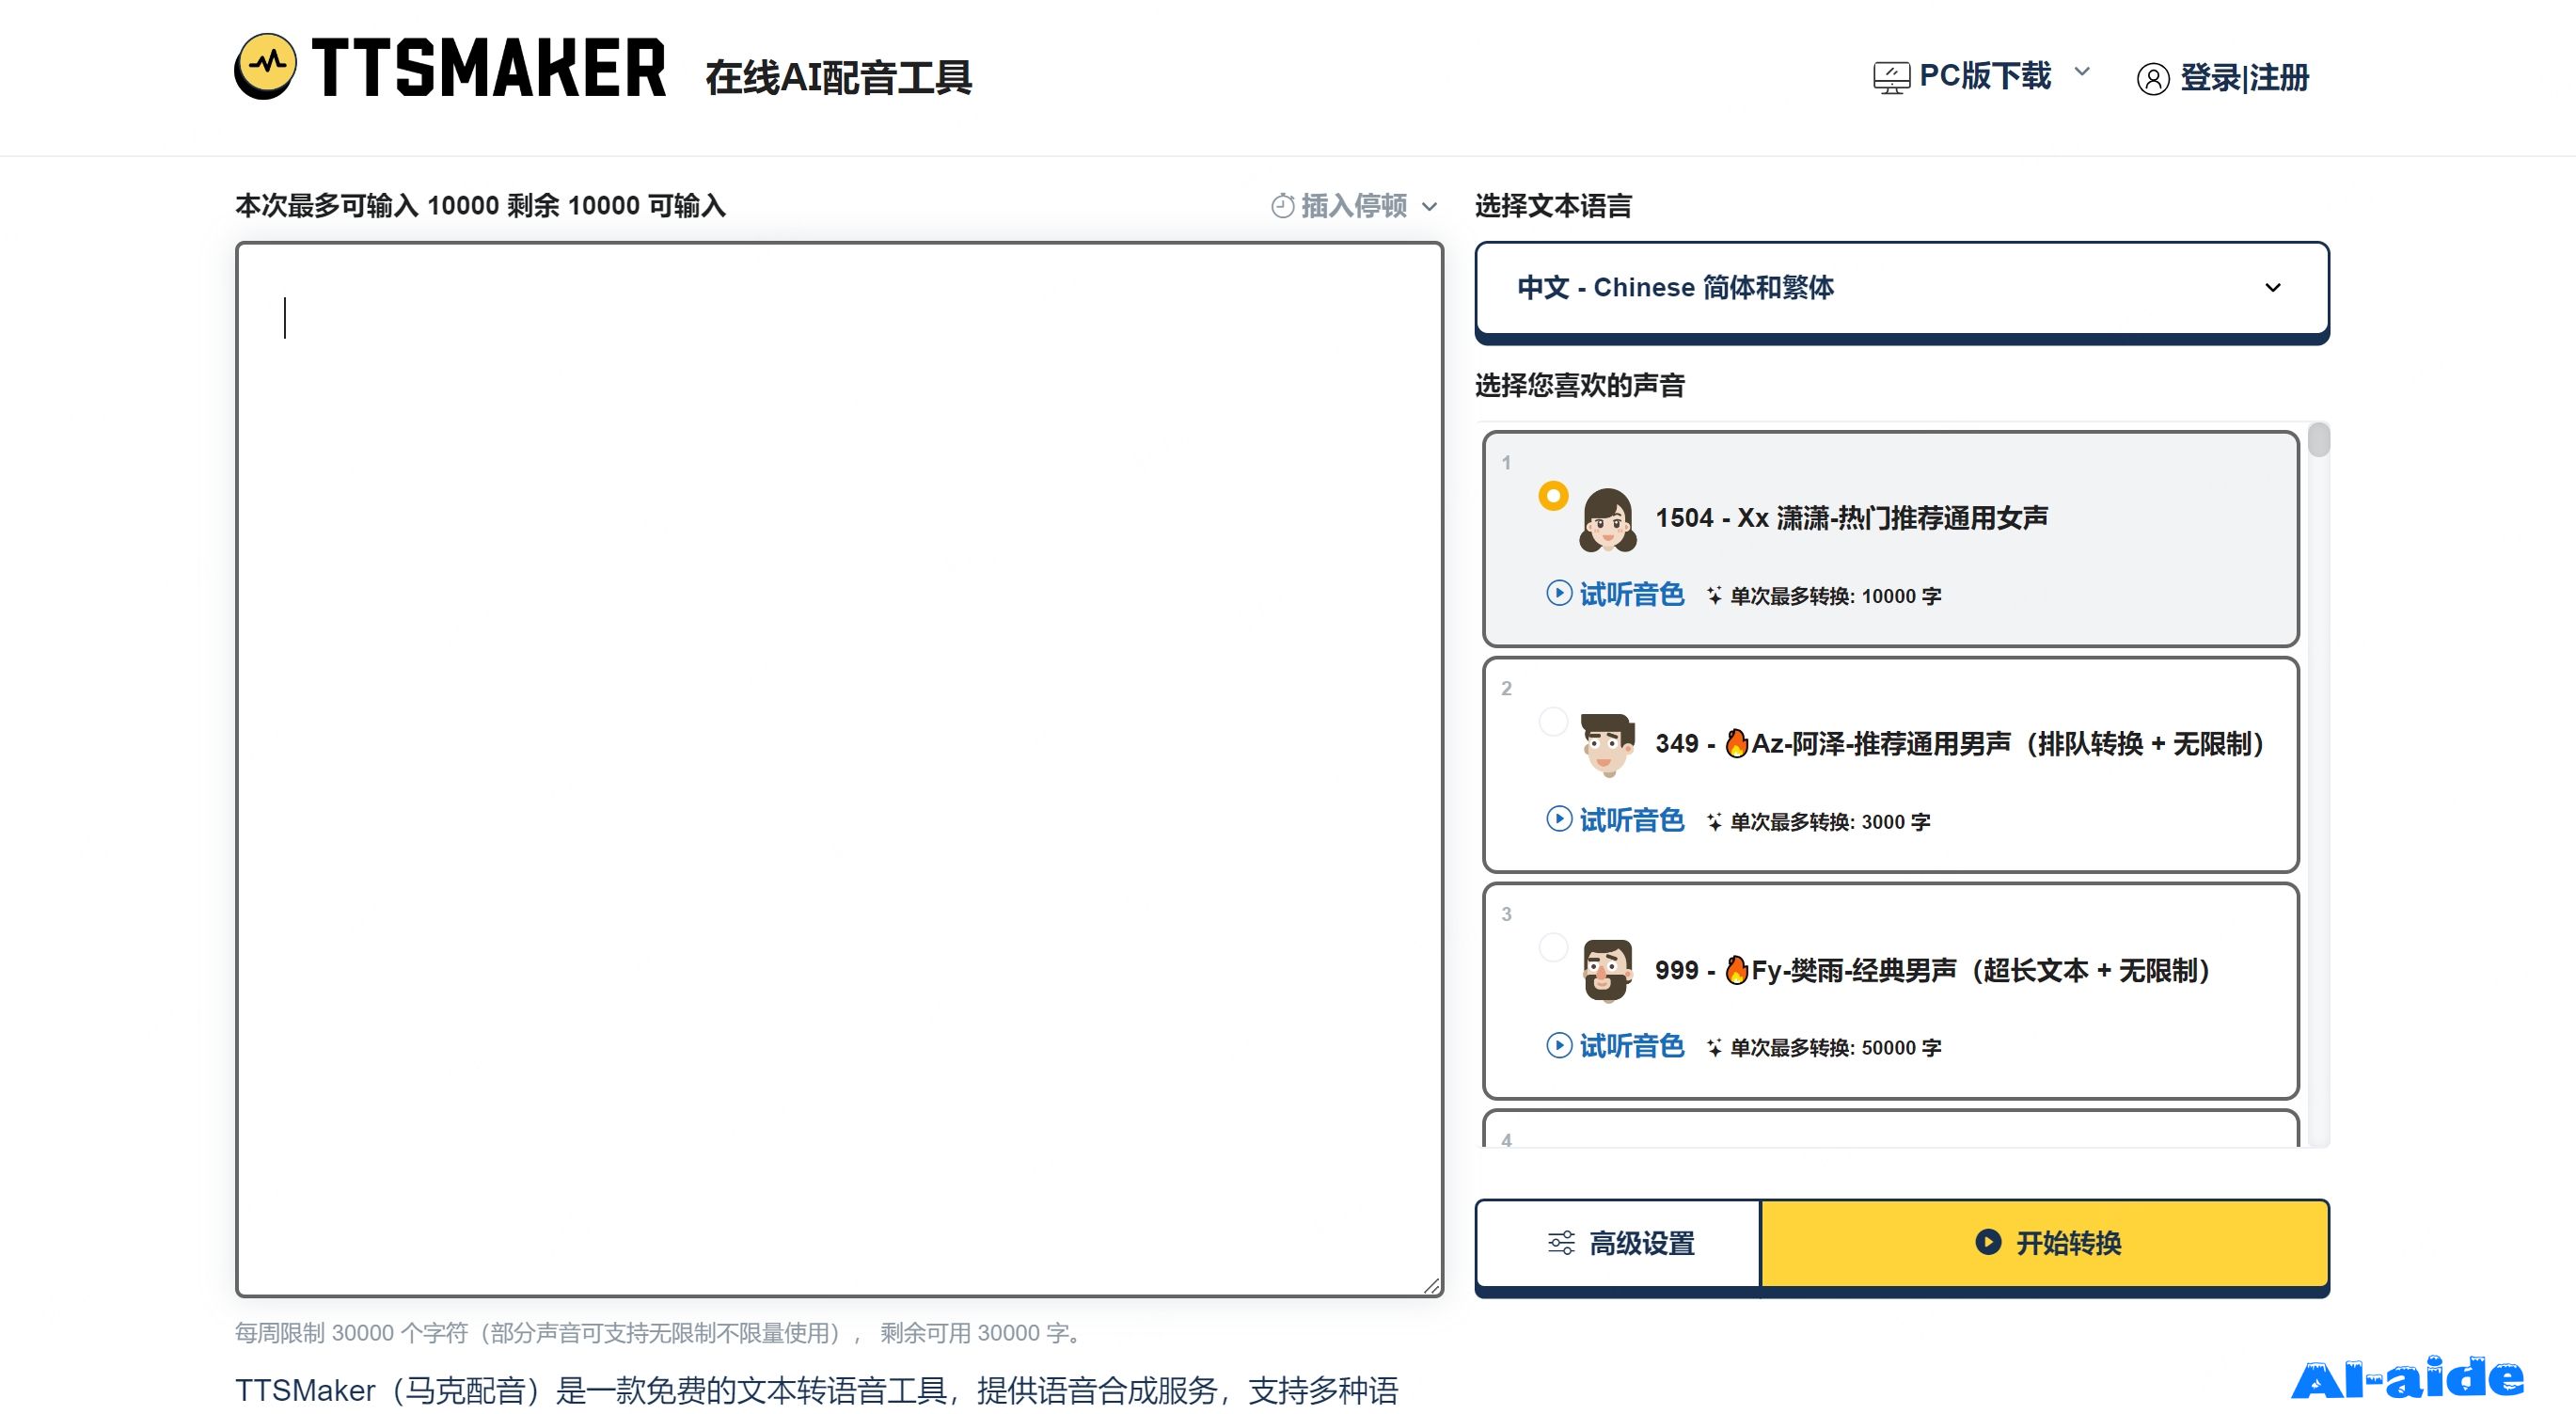
Task: Select the 349 阿泽 voice radio button
Action: (1553, 721)
